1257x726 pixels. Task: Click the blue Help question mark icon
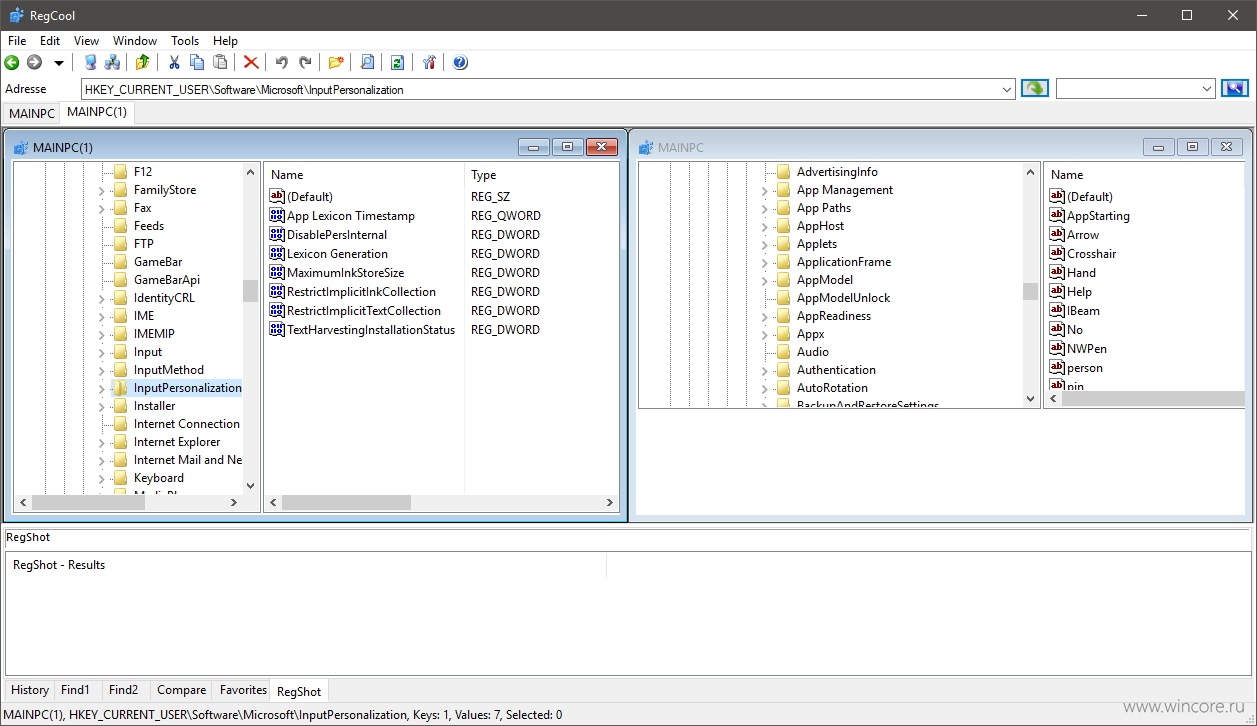pyautogui.click(x=460, y=63)
